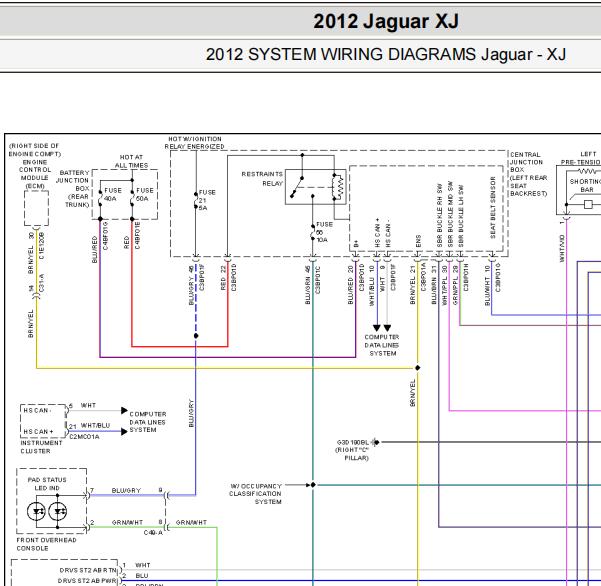Select the "BLU/GRN 46" wire label
The width and height of the screenshot is (601, 586).
click(308, 285)
